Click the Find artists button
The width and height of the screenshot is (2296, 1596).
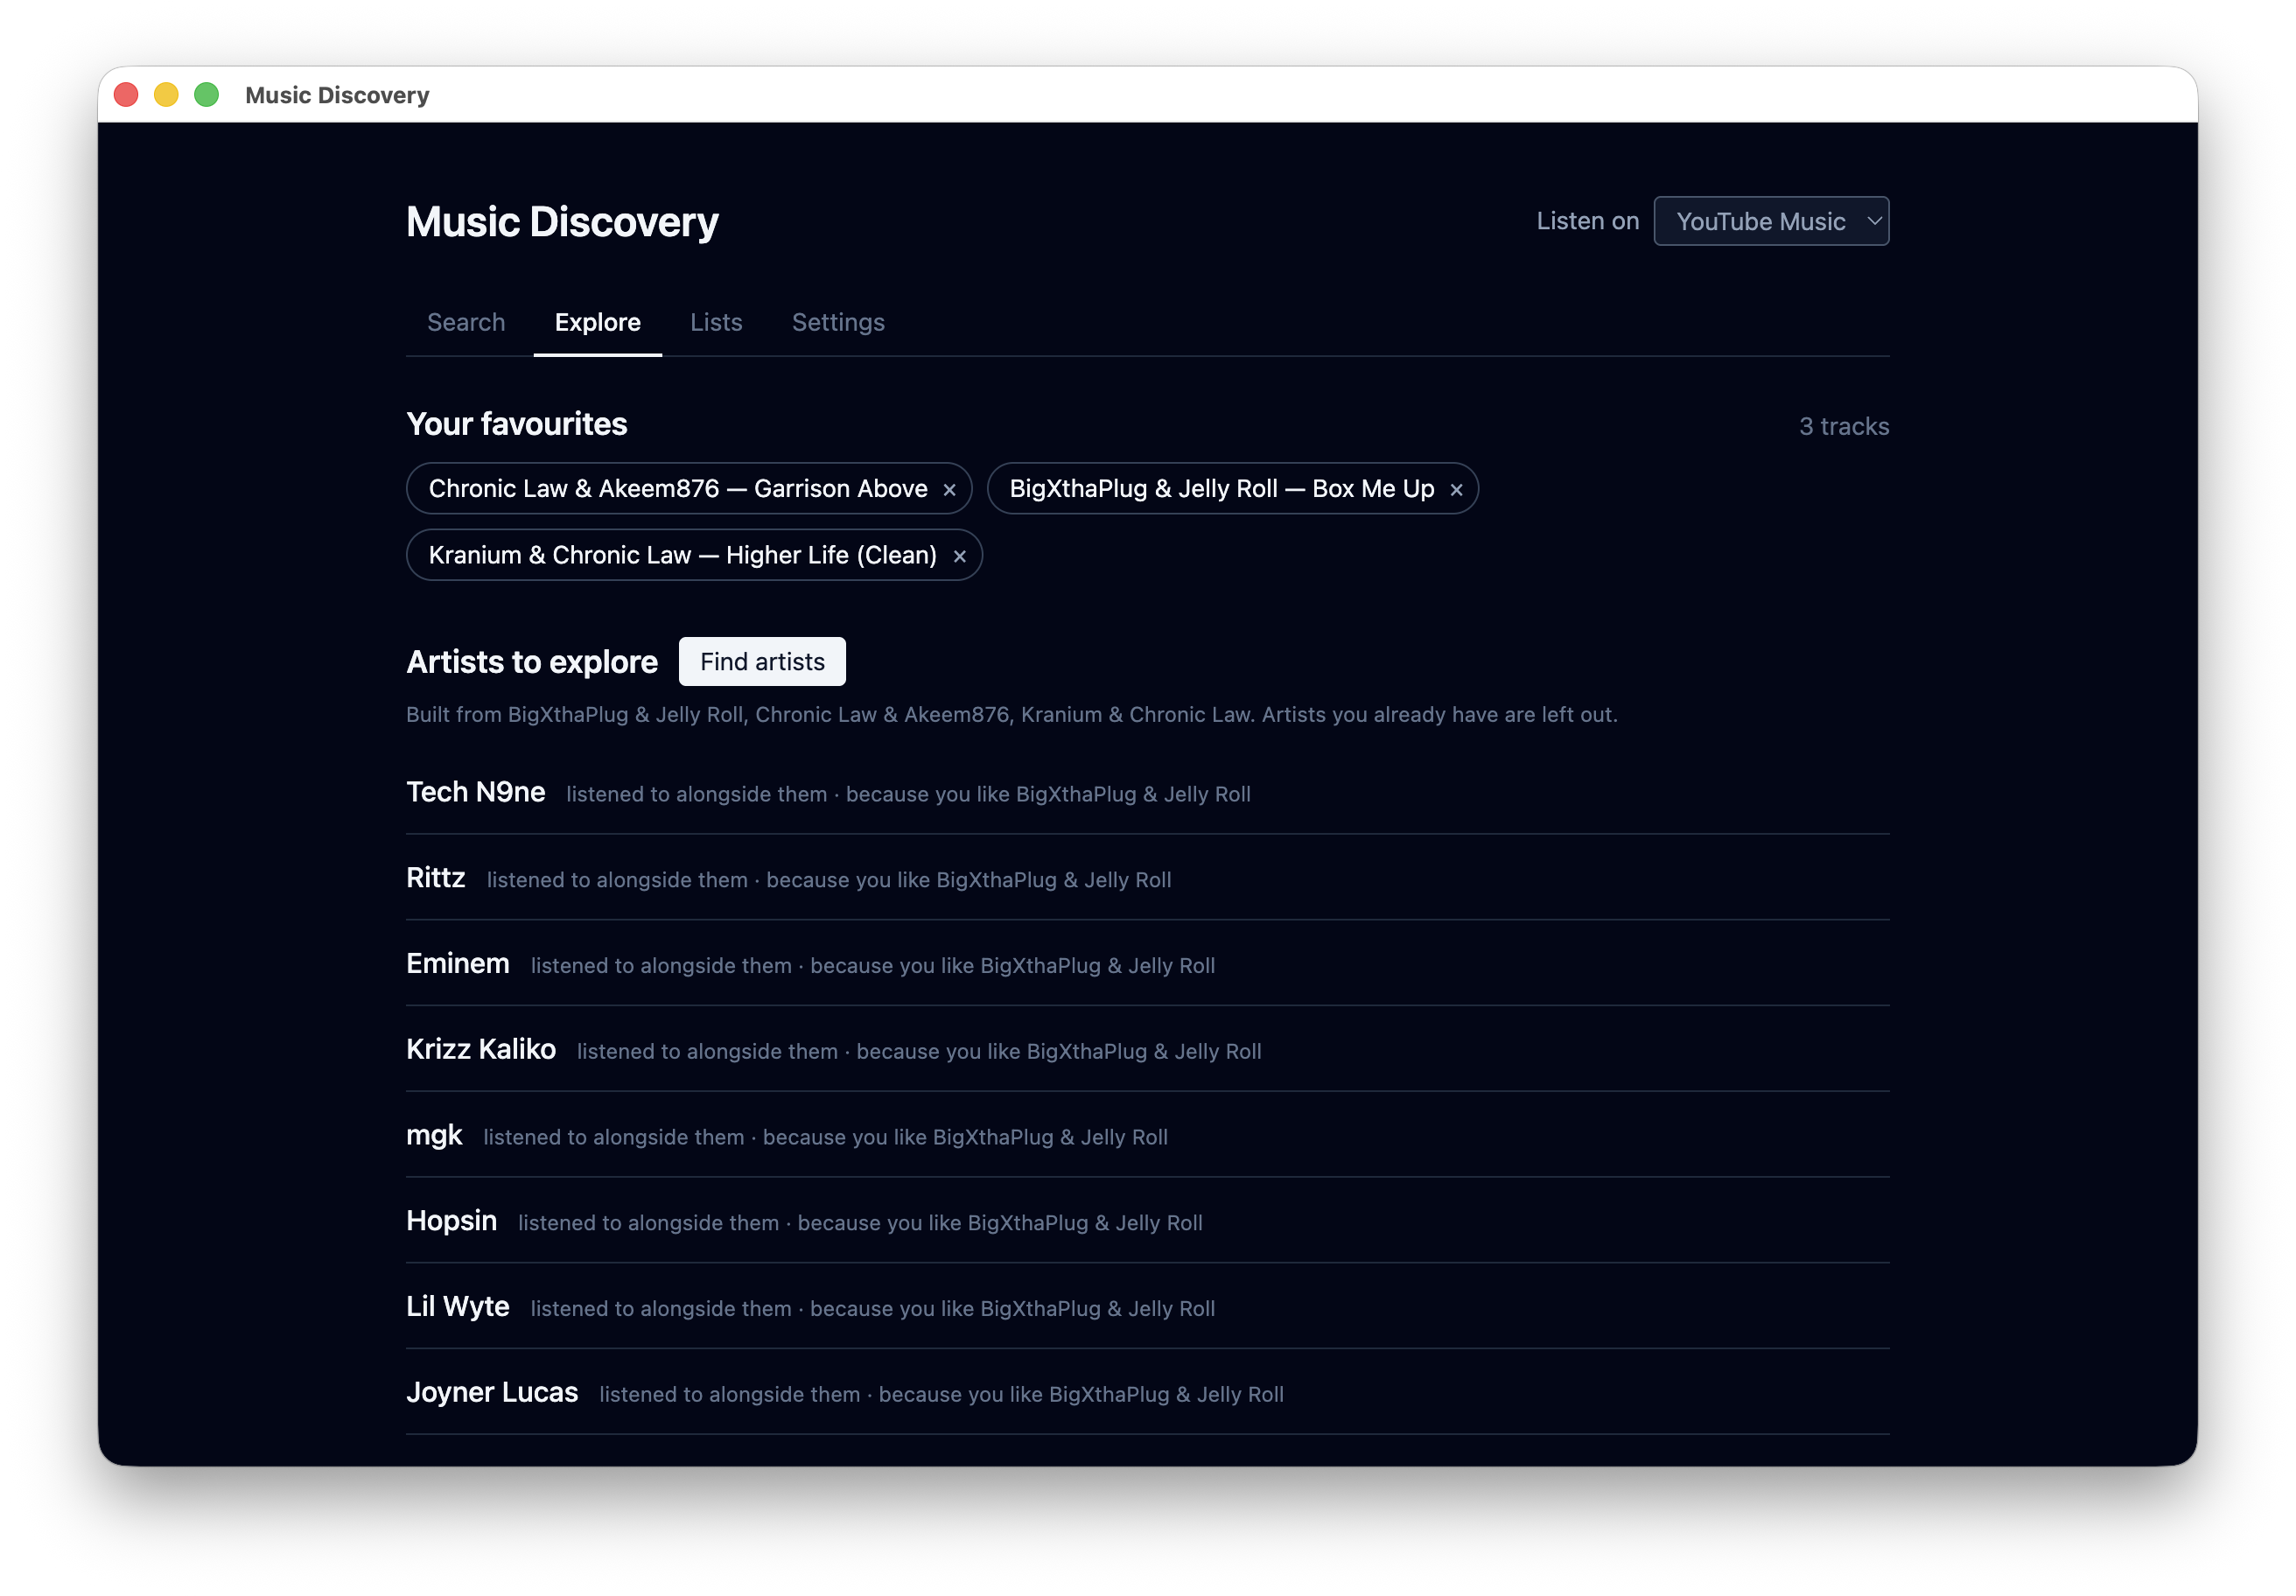[762, 661]
